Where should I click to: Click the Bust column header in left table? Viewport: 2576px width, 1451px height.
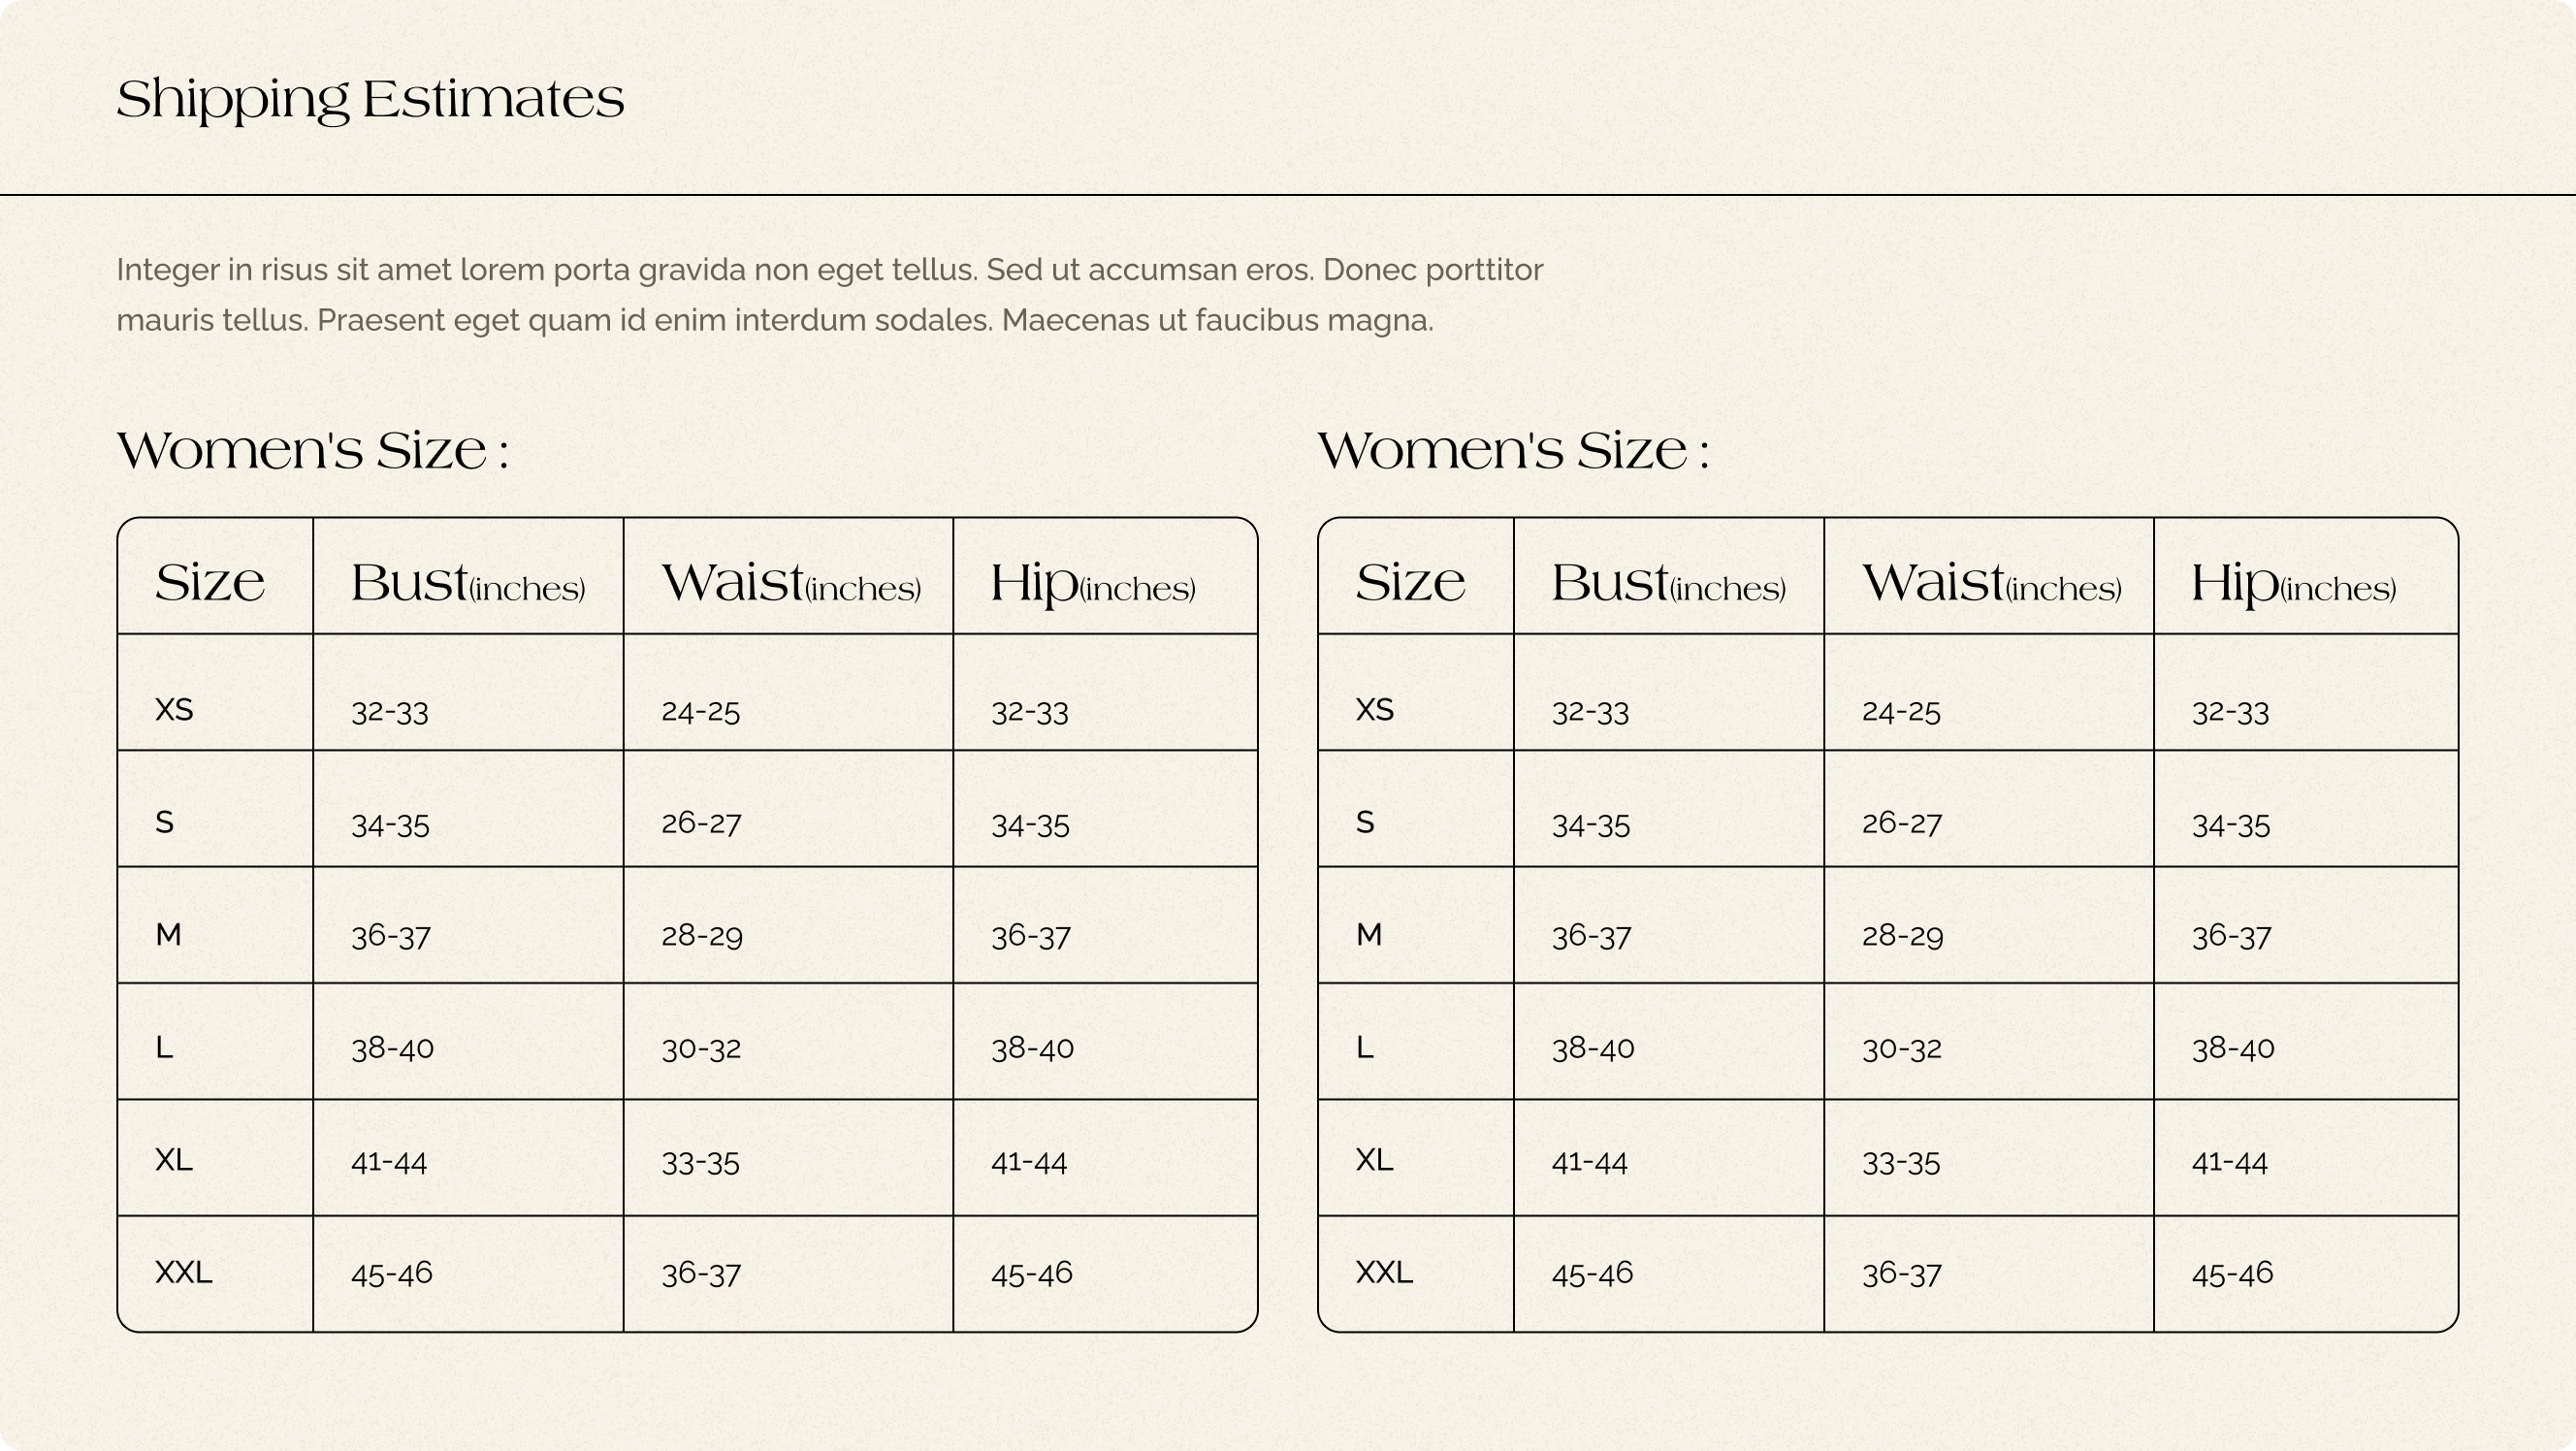pyautogui.click(x=468, y=583)
